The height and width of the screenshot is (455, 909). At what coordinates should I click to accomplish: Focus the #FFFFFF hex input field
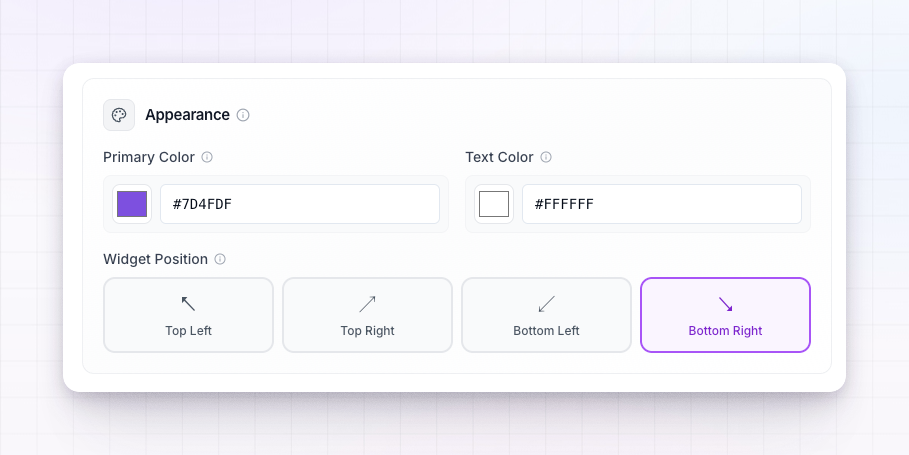662,204
